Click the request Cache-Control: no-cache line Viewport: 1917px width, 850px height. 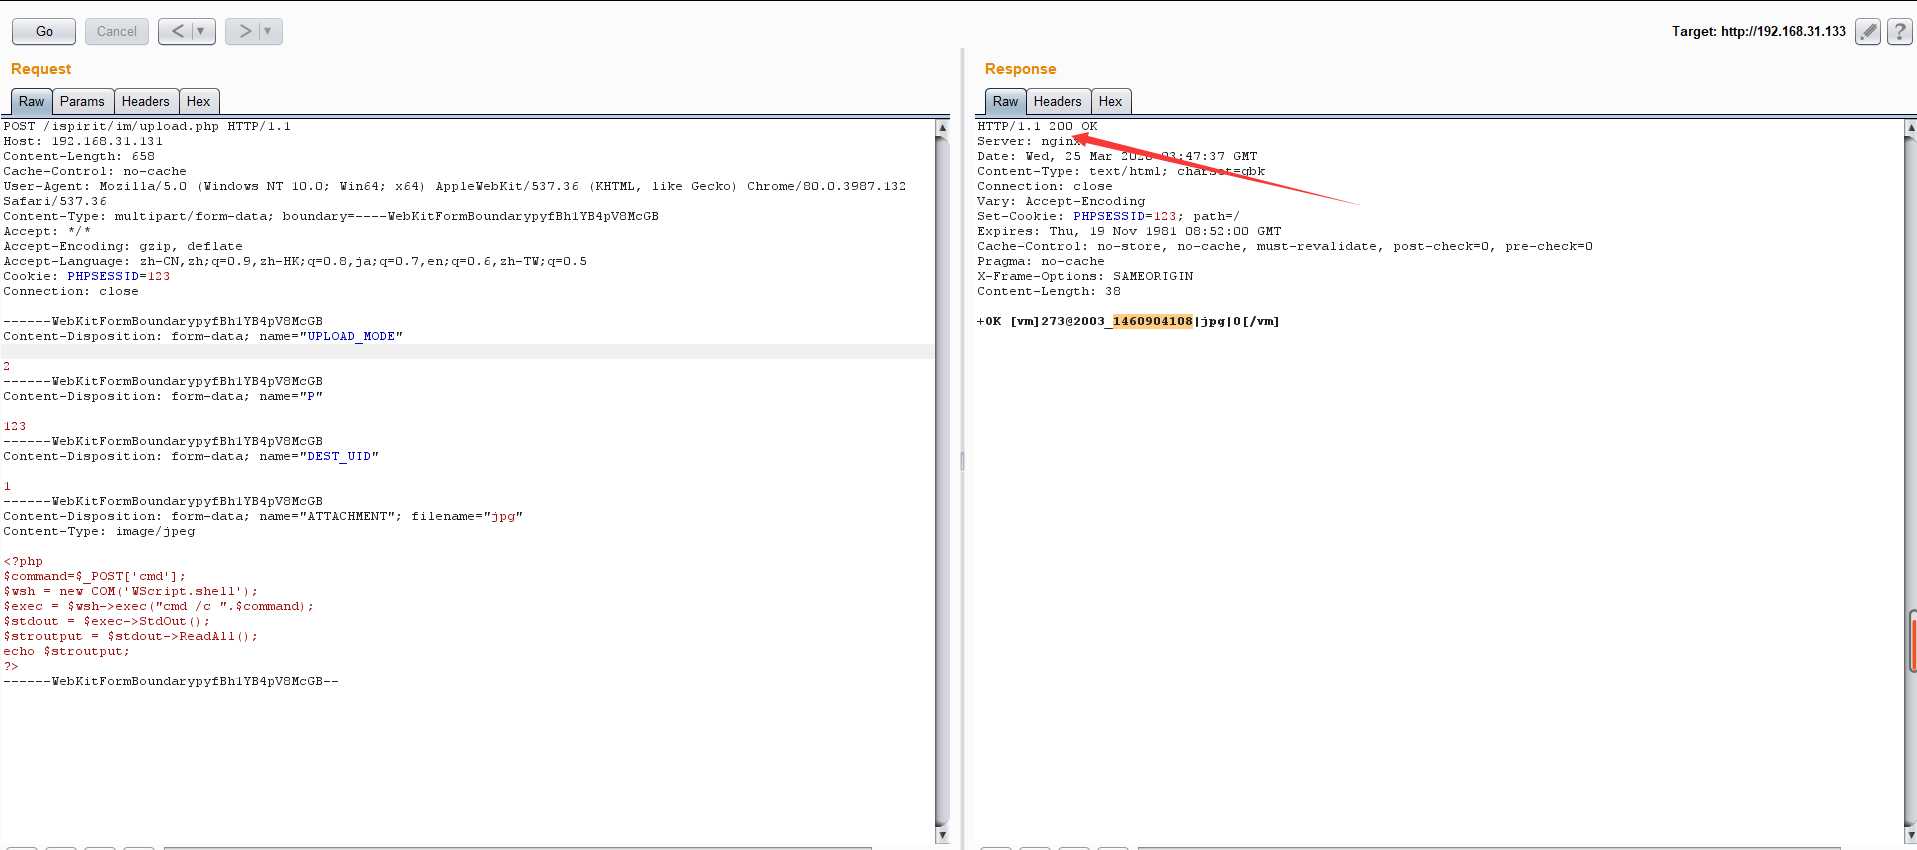point(95,171)
